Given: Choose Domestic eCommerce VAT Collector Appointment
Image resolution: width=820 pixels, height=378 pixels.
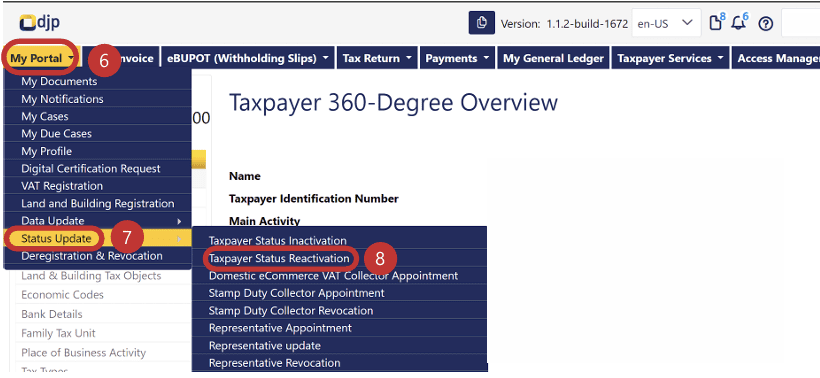Looking at the screenshot, I should [x=339, y=276].
